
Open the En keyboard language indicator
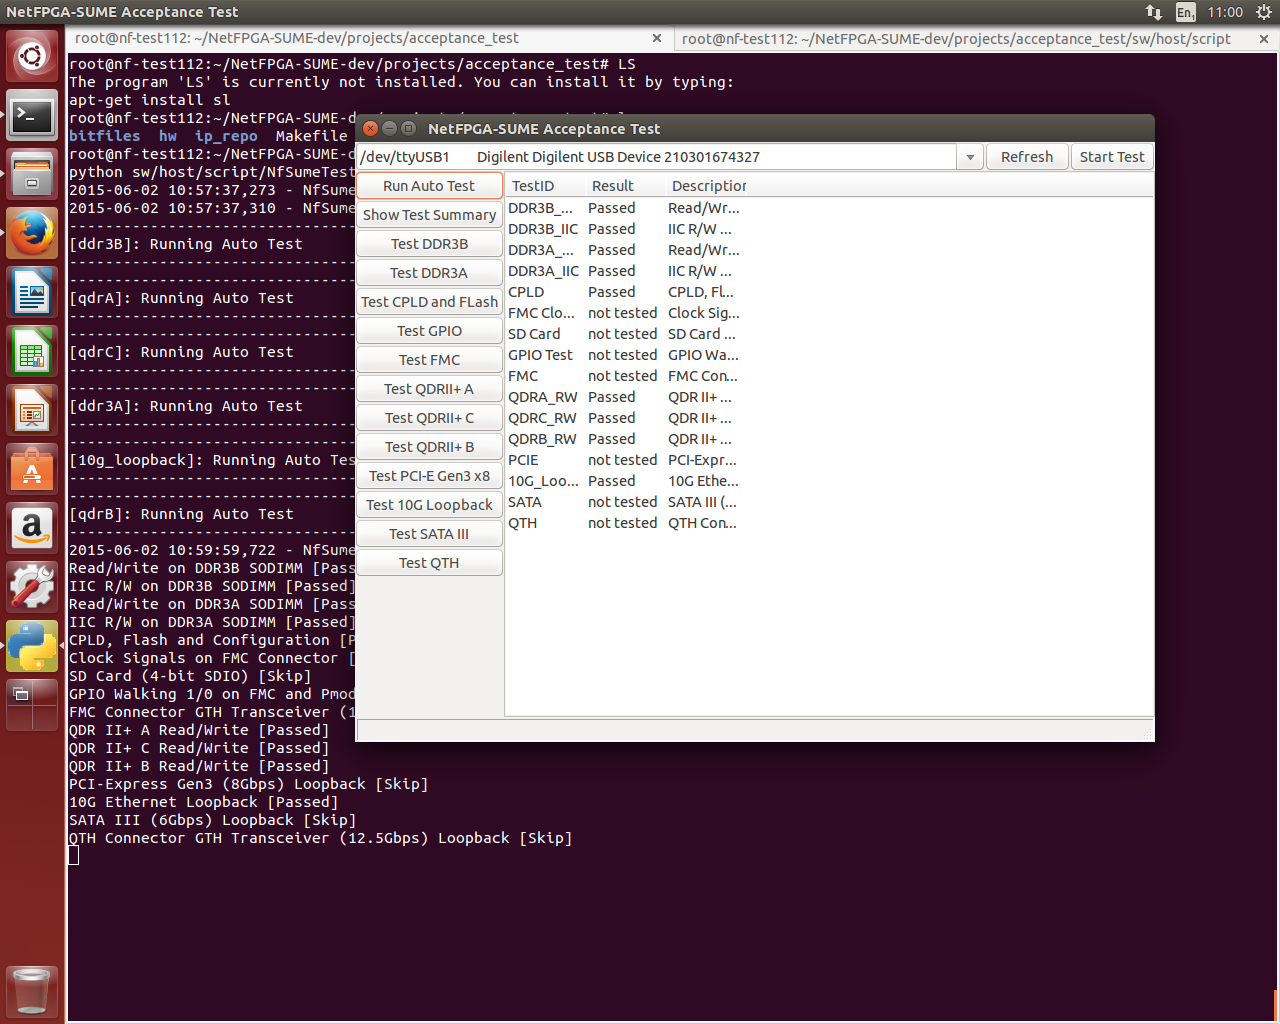tap(1185, 12)
